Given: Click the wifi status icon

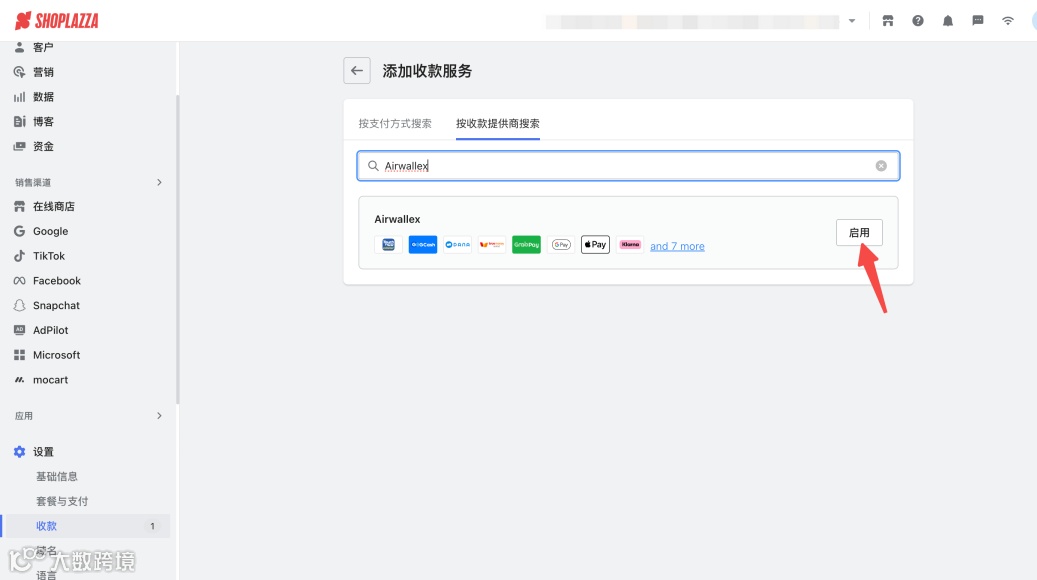Looking at the screenshot, I should 1008,21.
